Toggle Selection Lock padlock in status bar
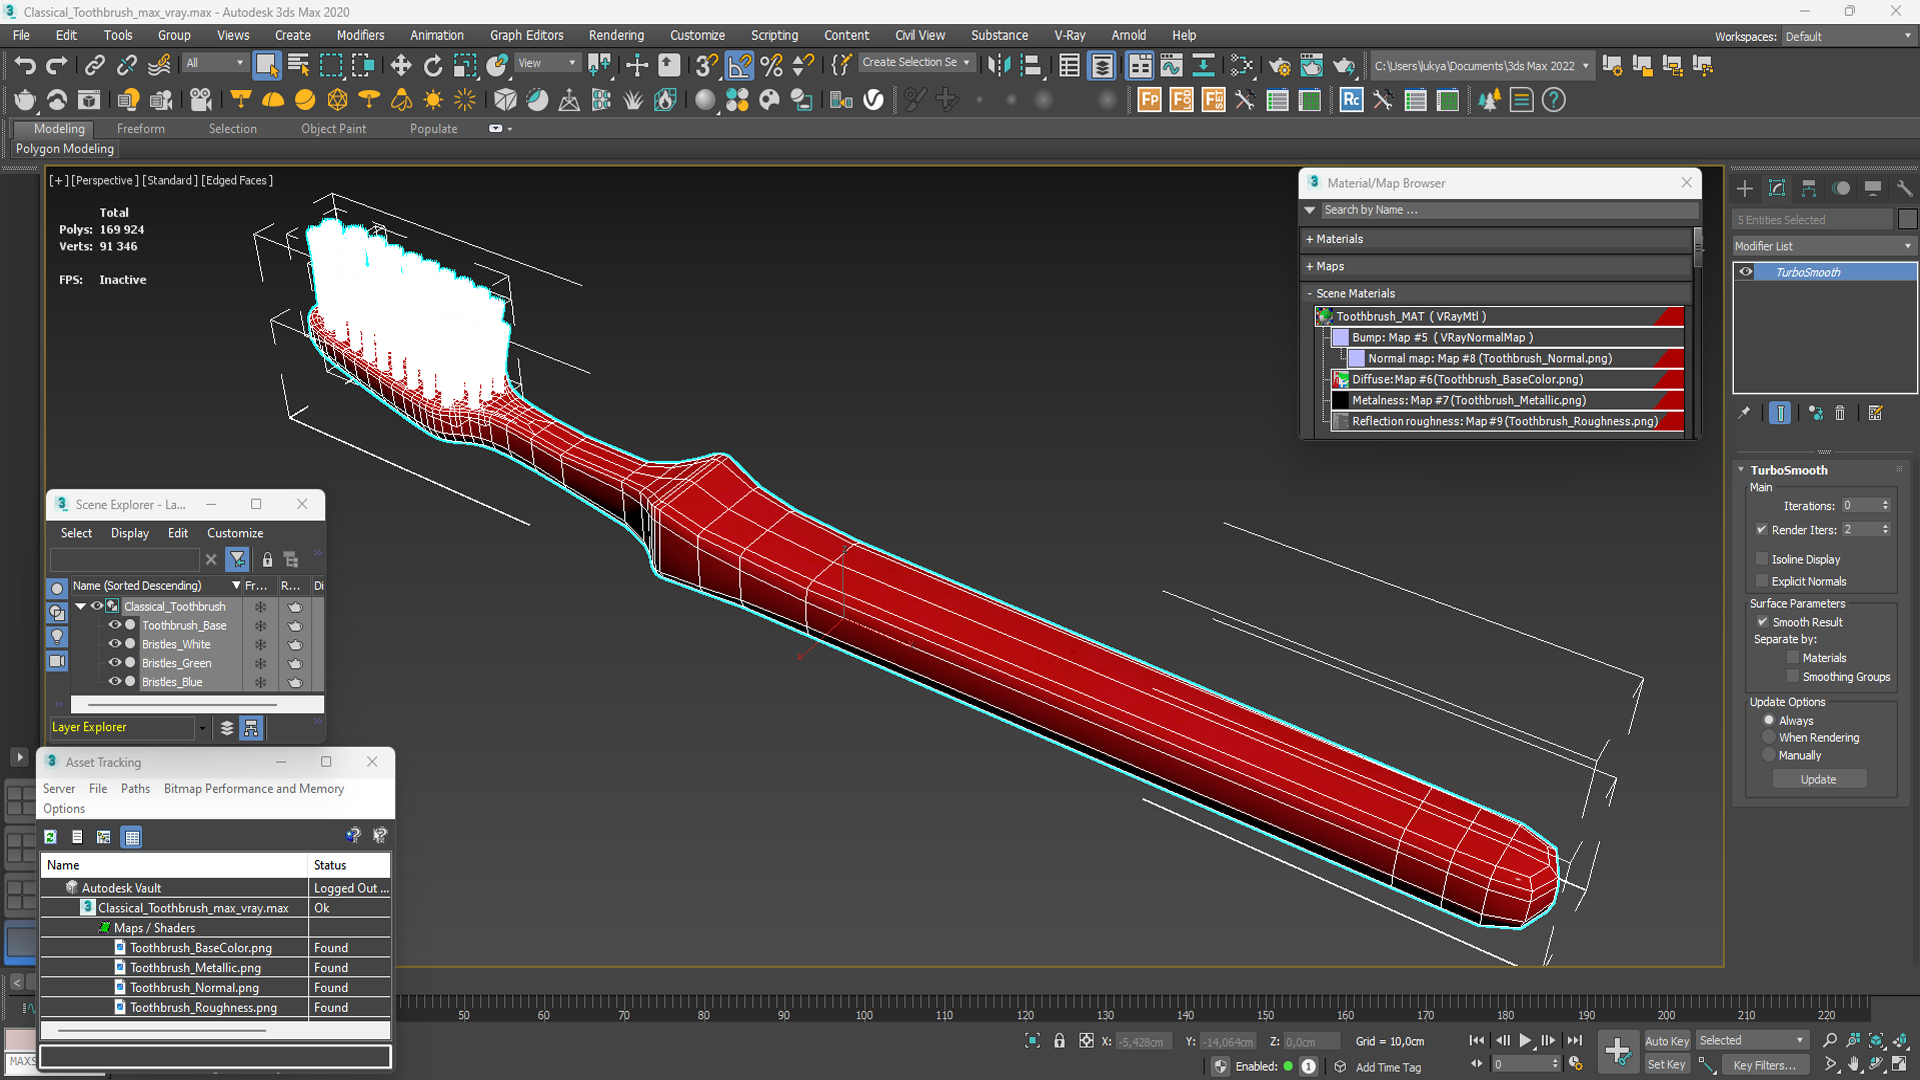The height and width of the screenshot is (1080, 1920). click(x=1059, y=1041)
